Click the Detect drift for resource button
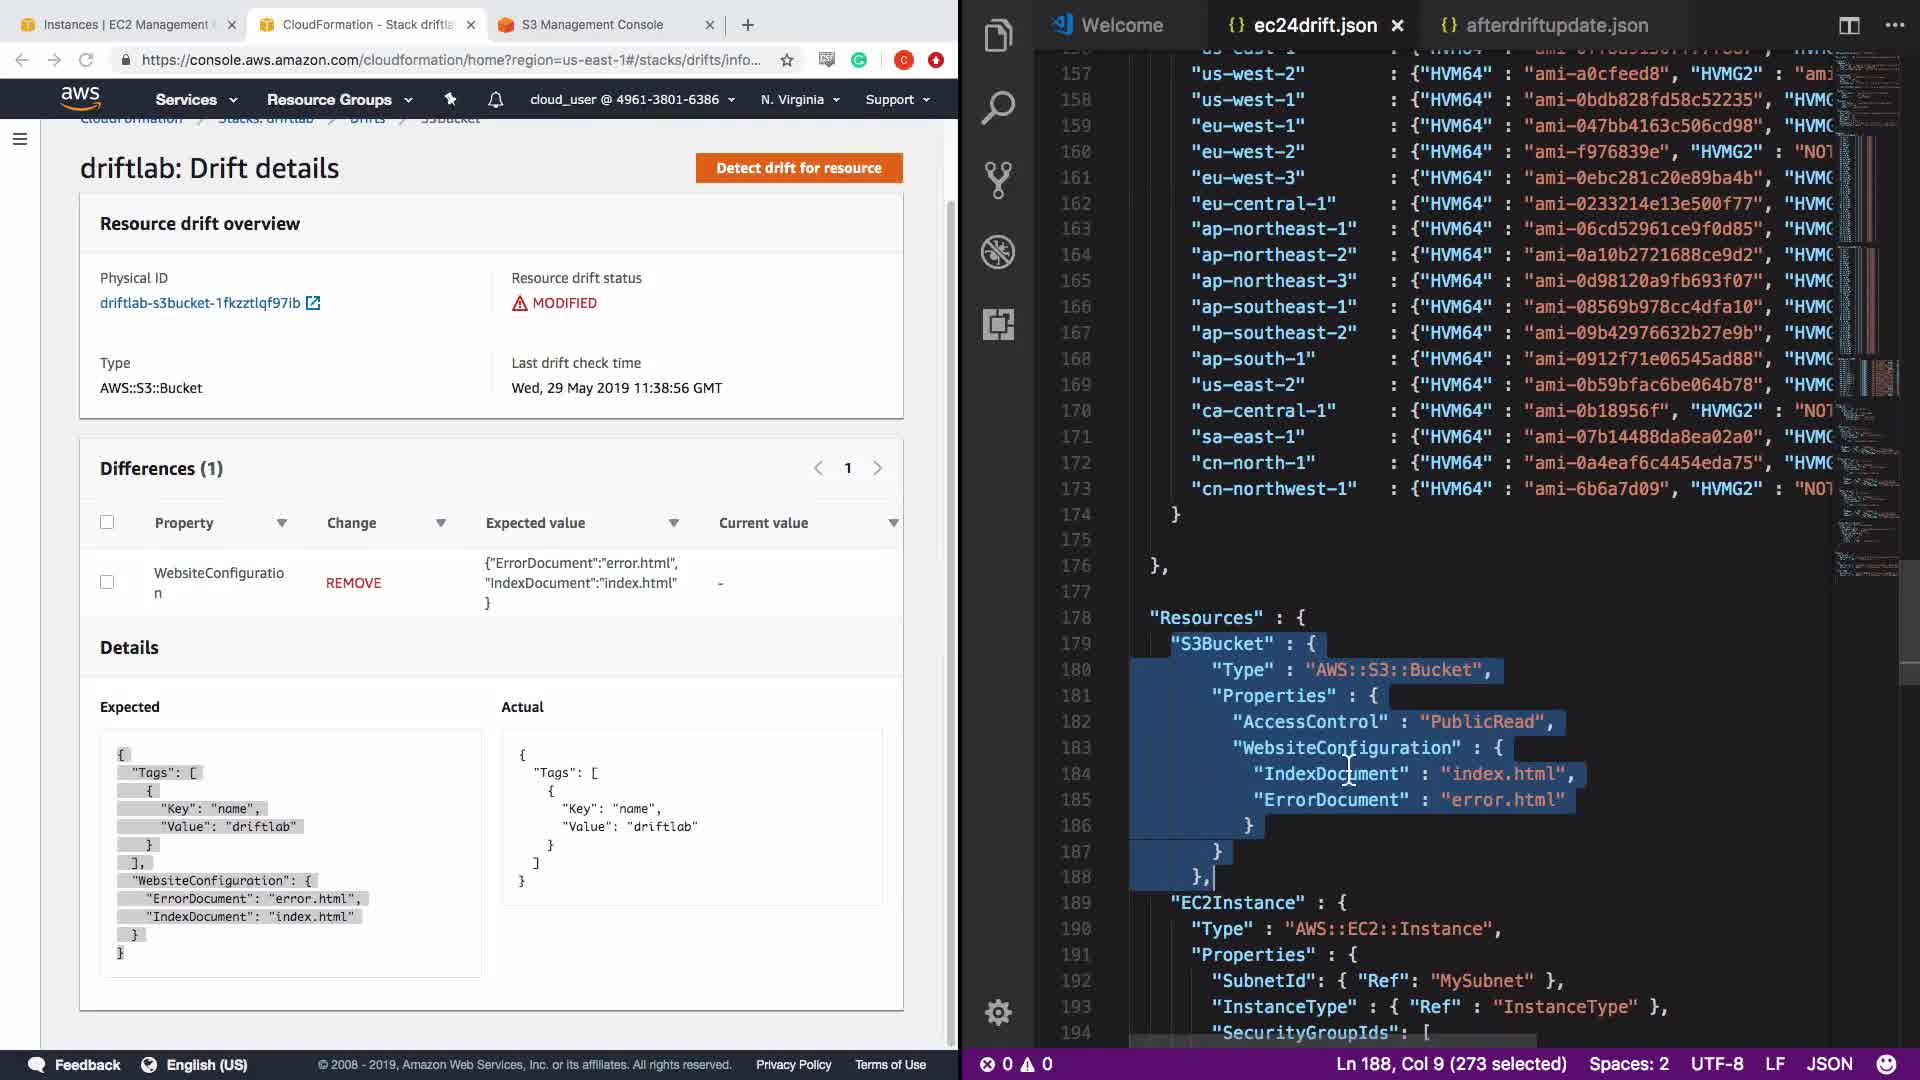Viewport: 1920px width, 1080px height. click(798, 168)
